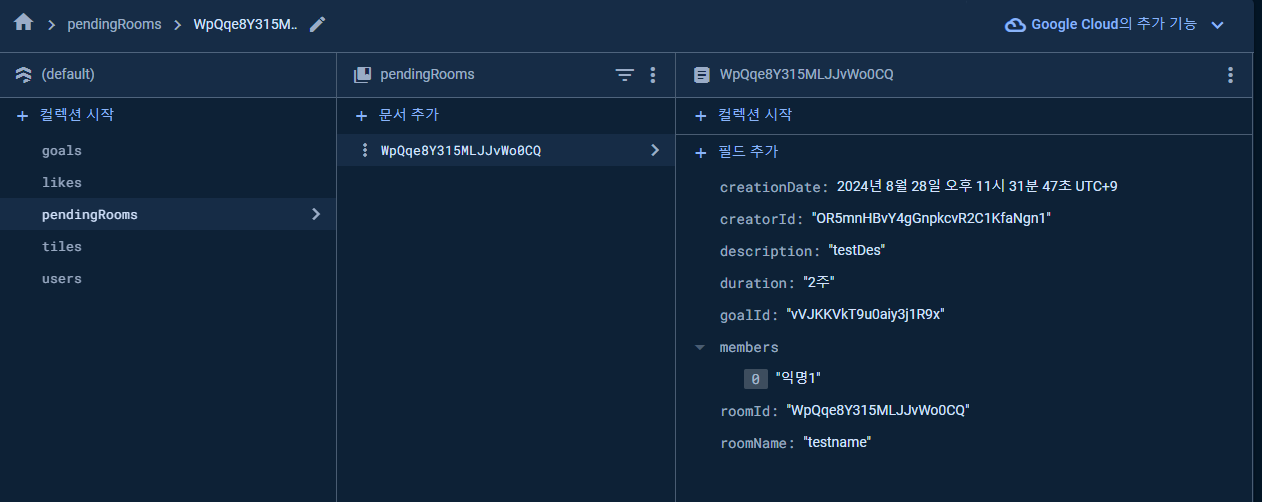Click the roomName field name

(x=756, y=443)
